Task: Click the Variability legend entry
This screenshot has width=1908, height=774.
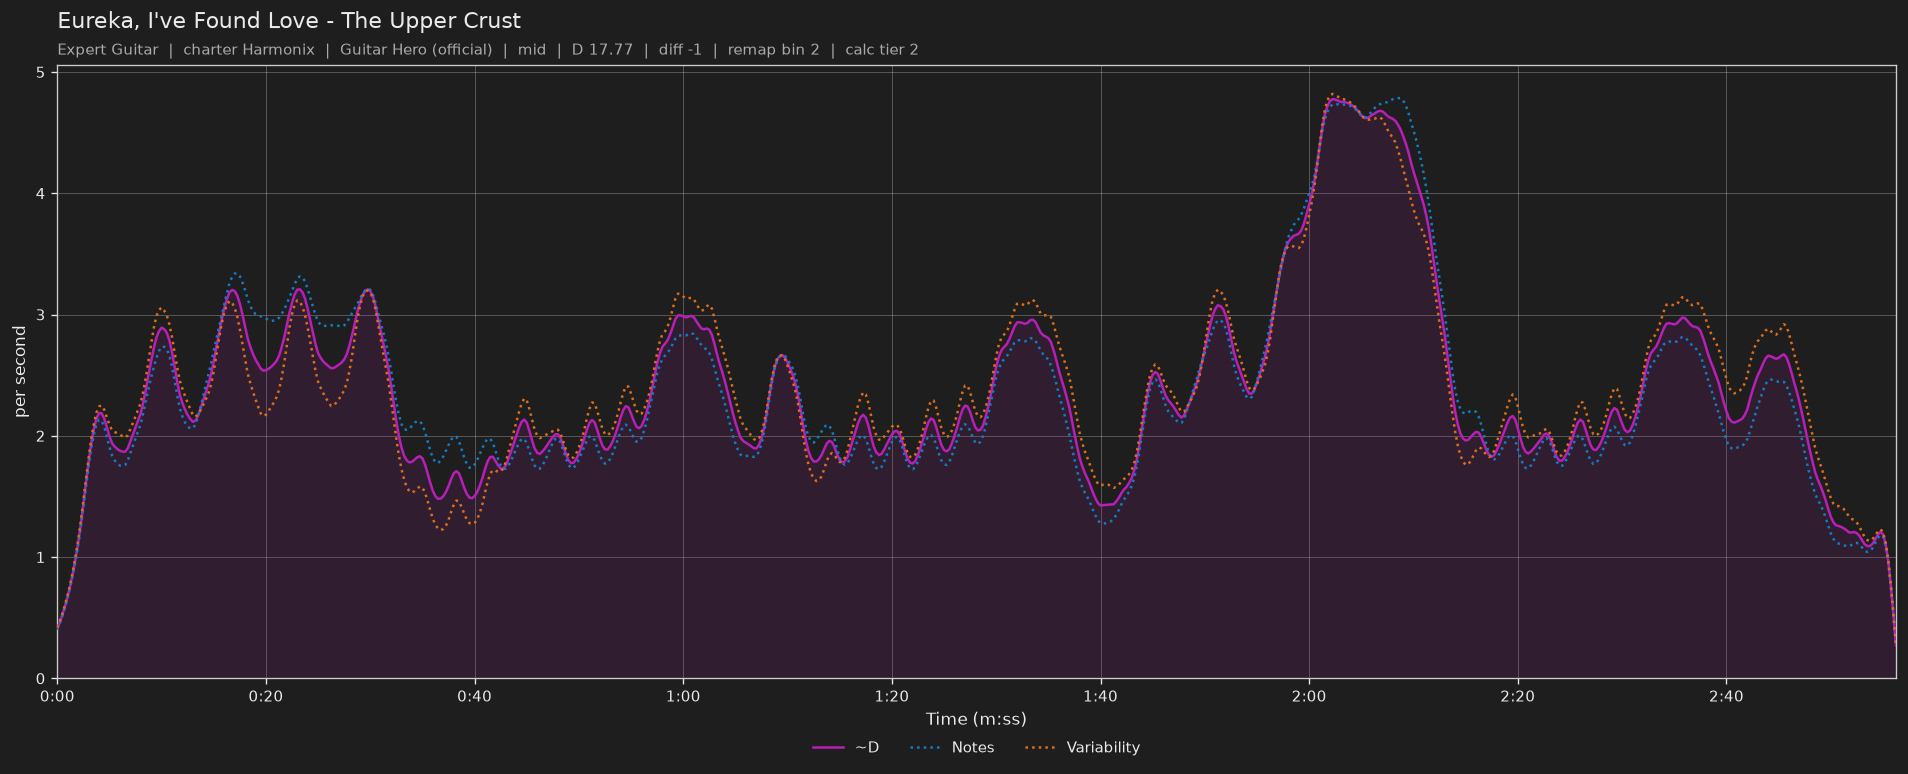Action: pyautogui.click(x=1082, y=747)
